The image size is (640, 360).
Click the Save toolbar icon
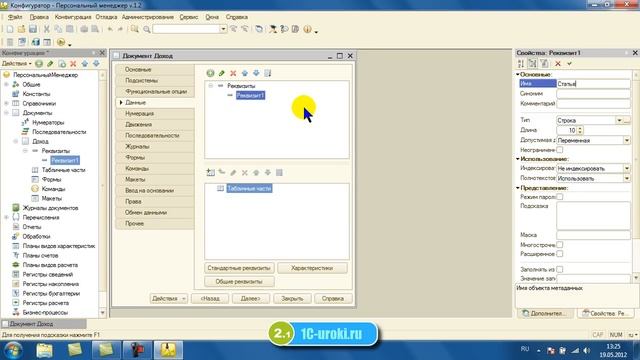tap(33, 29)
